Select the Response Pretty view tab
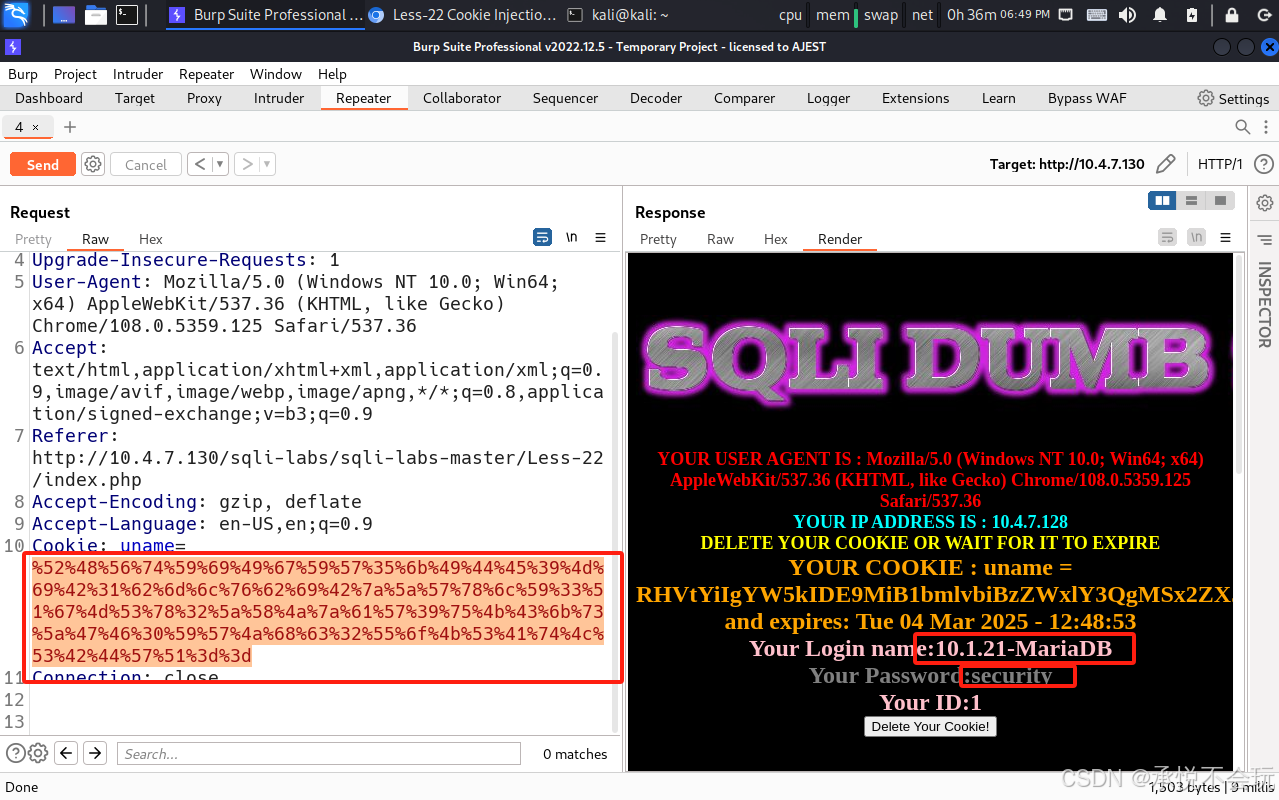The image size is (1279, 800). point(658,239)
